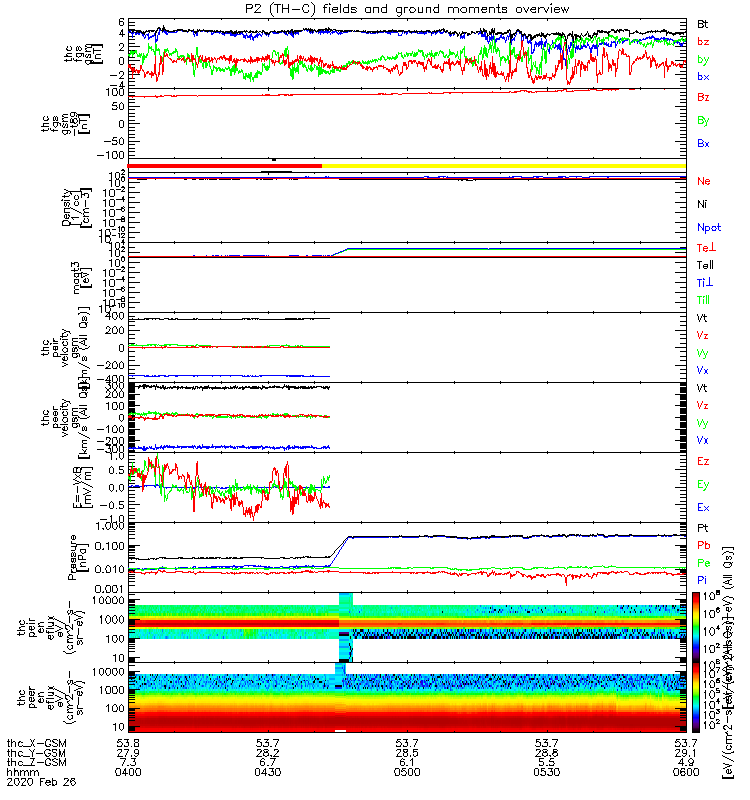Click the 0430 time tick label
This screenshot has width=750, height=800.
point(267,771)
